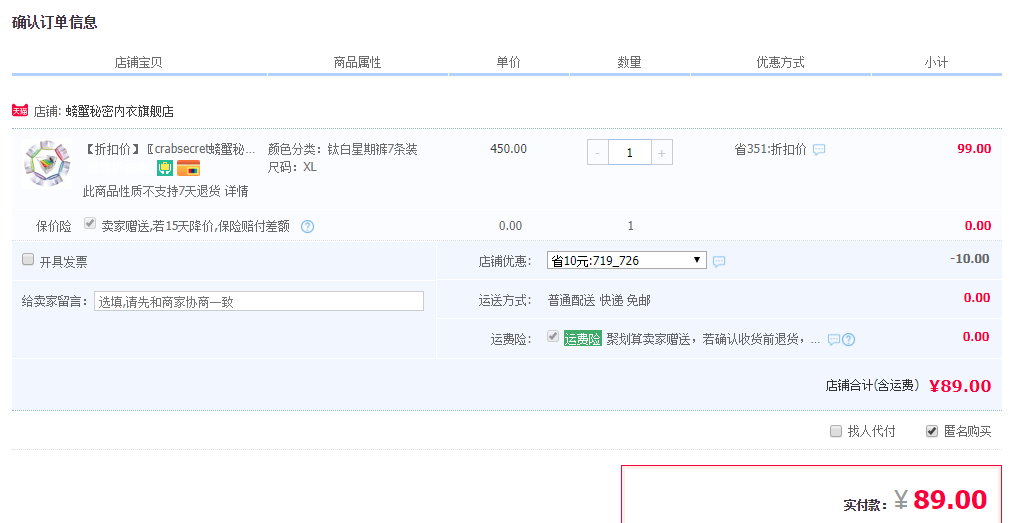
Task: Open the 螃蟹秘密内衣旗舰店 shop link
Action: pos(119,112)
